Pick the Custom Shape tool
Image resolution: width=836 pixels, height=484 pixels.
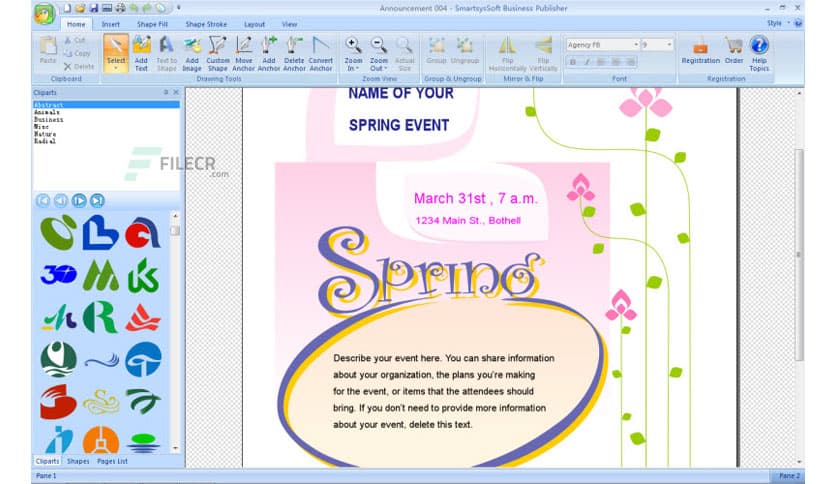click(x=218, y=53)
